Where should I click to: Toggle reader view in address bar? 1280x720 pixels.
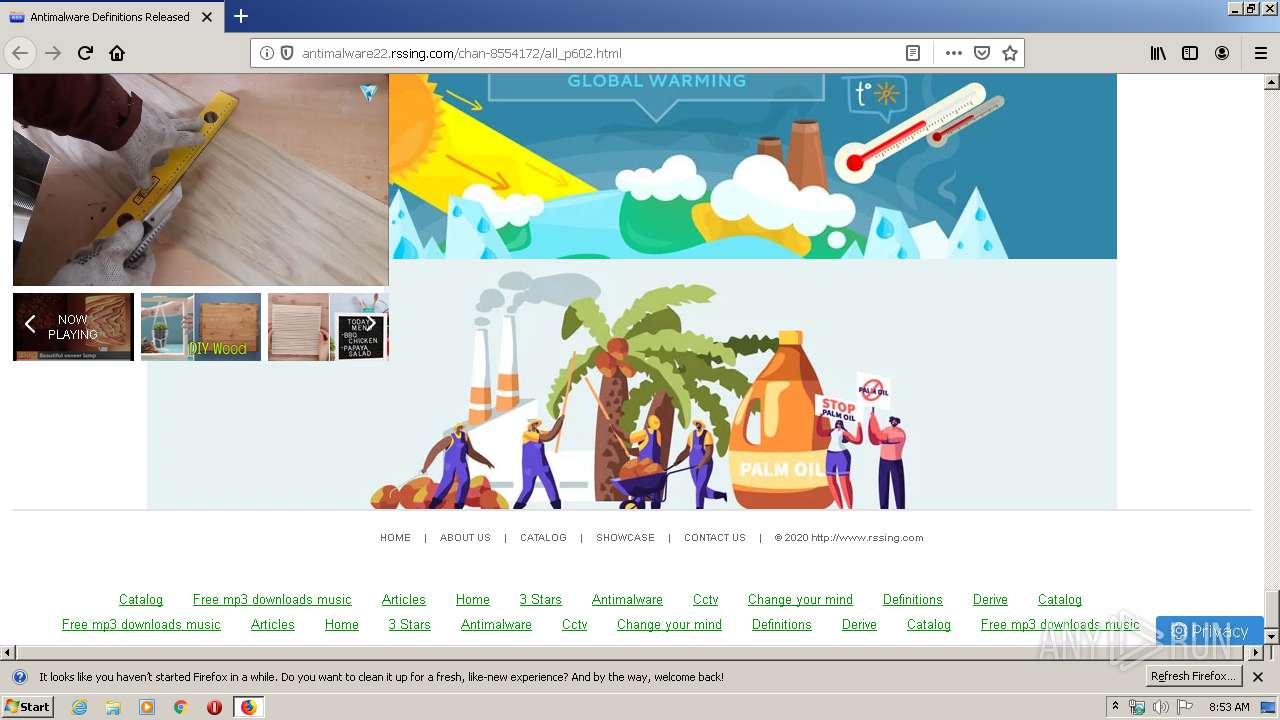click(913, 53)
